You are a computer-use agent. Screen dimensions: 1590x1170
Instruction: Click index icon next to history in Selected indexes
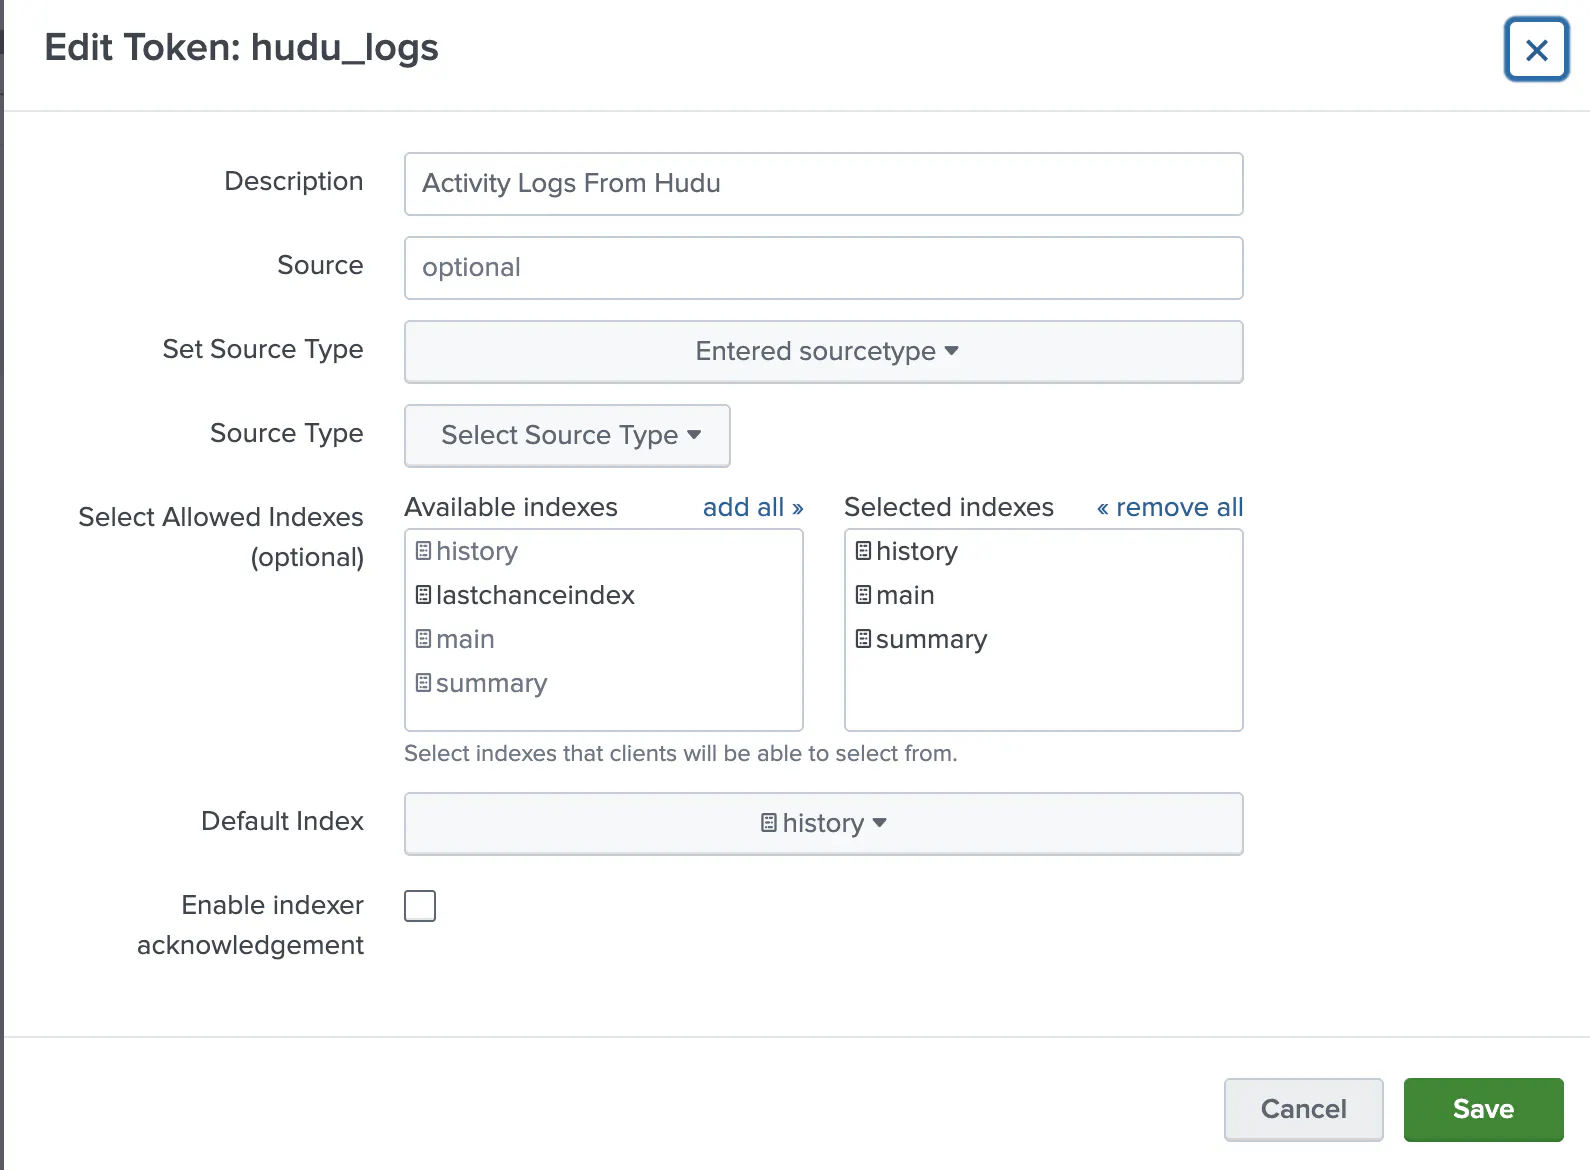click(x=863, y=551)
